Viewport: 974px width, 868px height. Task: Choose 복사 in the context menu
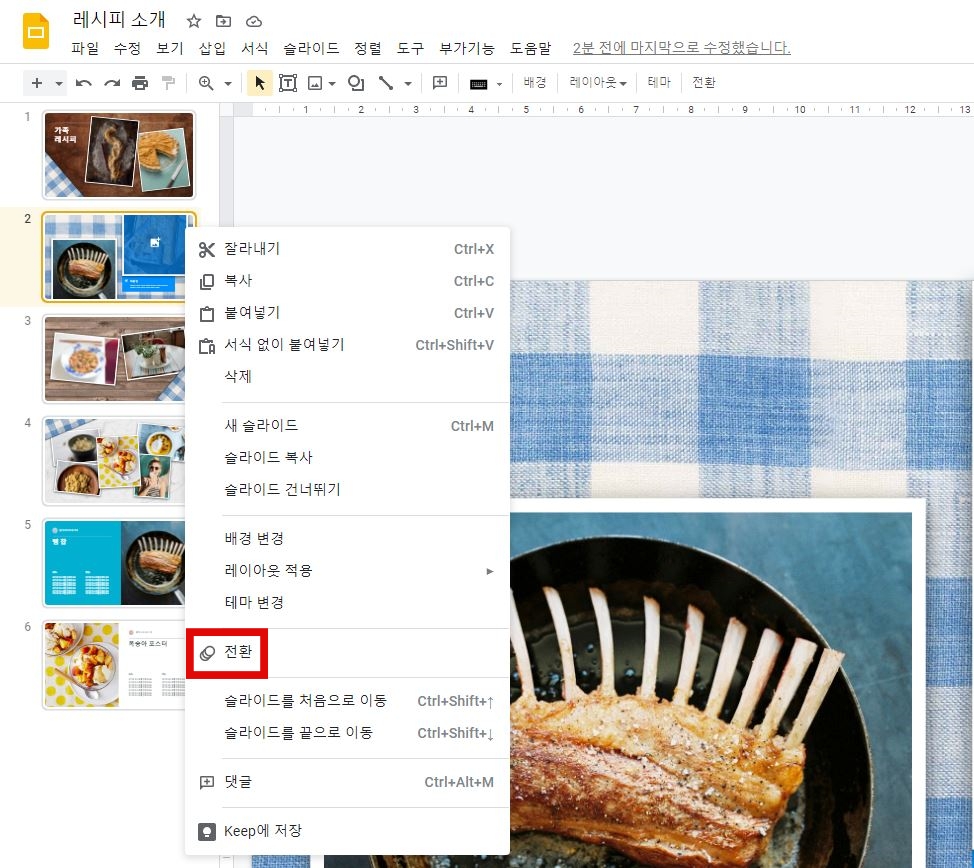347,281
